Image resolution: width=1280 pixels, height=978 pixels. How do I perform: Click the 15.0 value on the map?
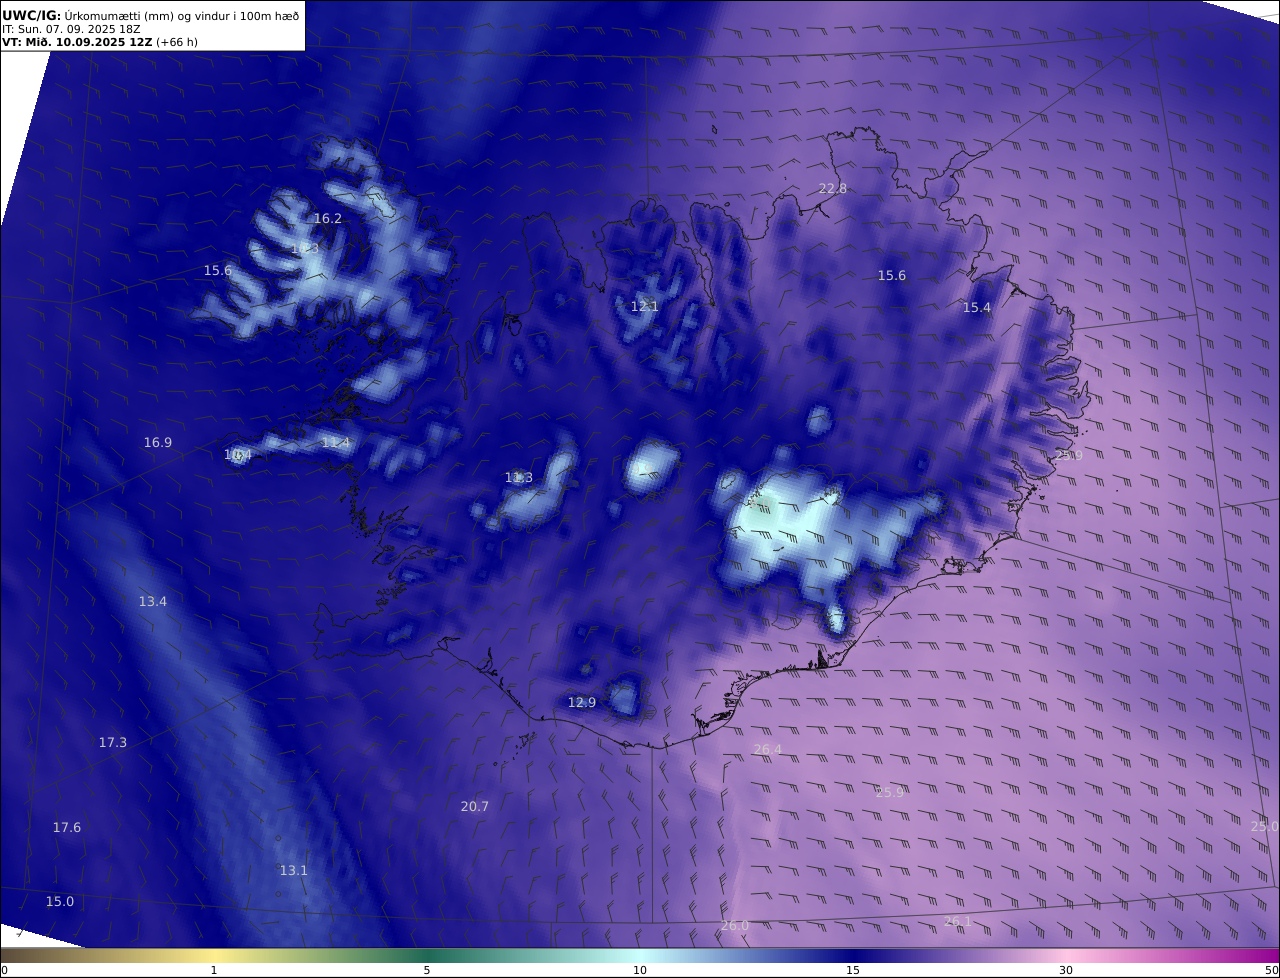tap(60, 901)
